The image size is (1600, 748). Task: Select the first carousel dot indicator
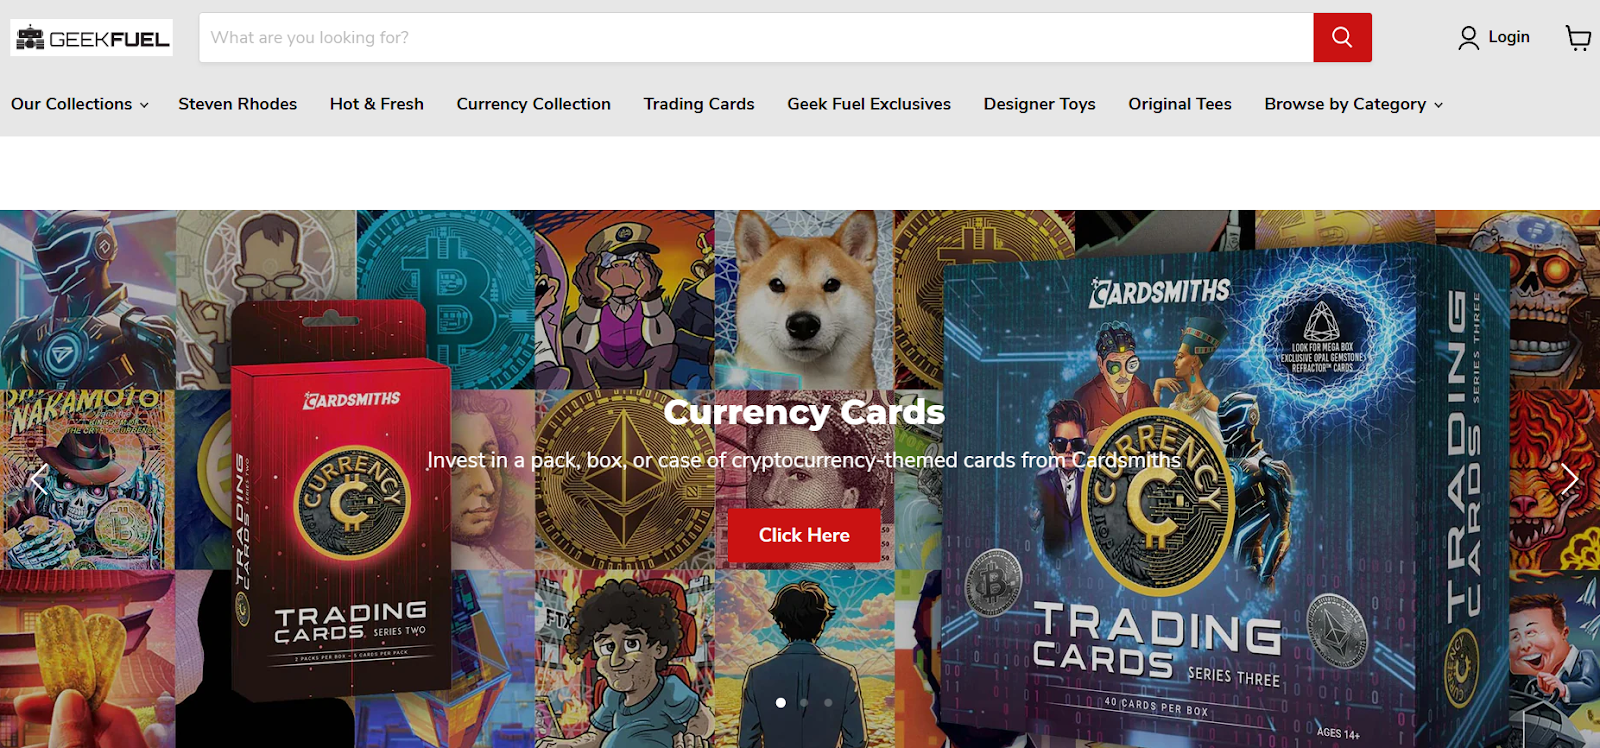pyautogui.click(x=781, y=703)
